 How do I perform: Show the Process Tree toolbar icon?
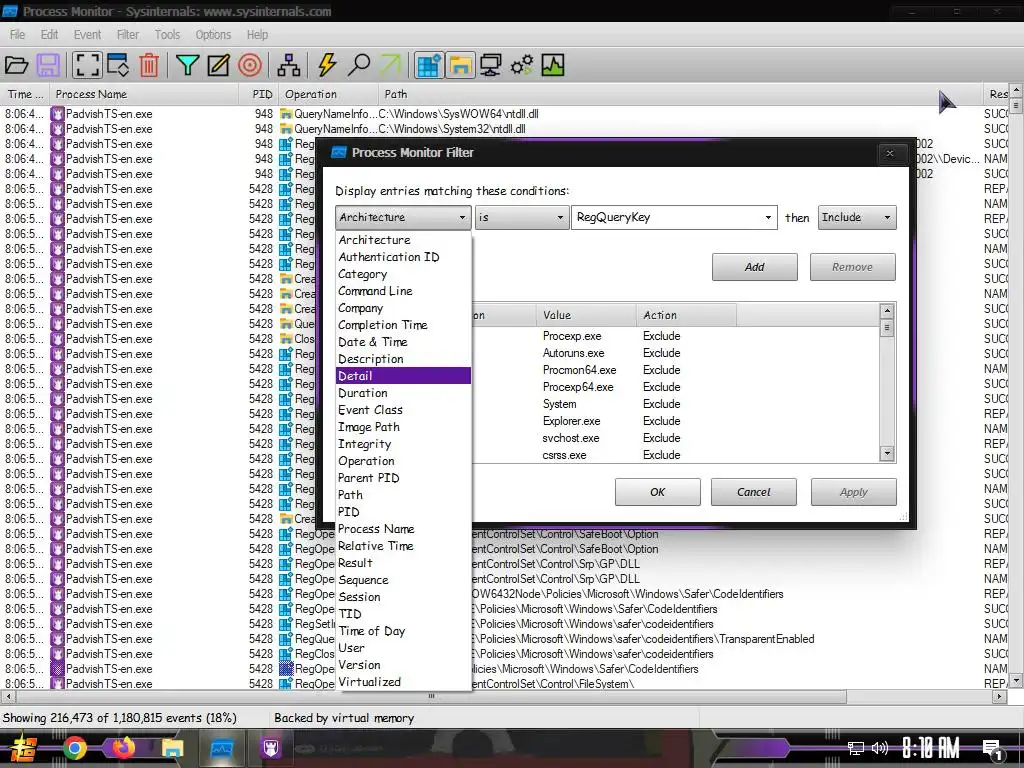pyautogui.click(x=289, y=65)
